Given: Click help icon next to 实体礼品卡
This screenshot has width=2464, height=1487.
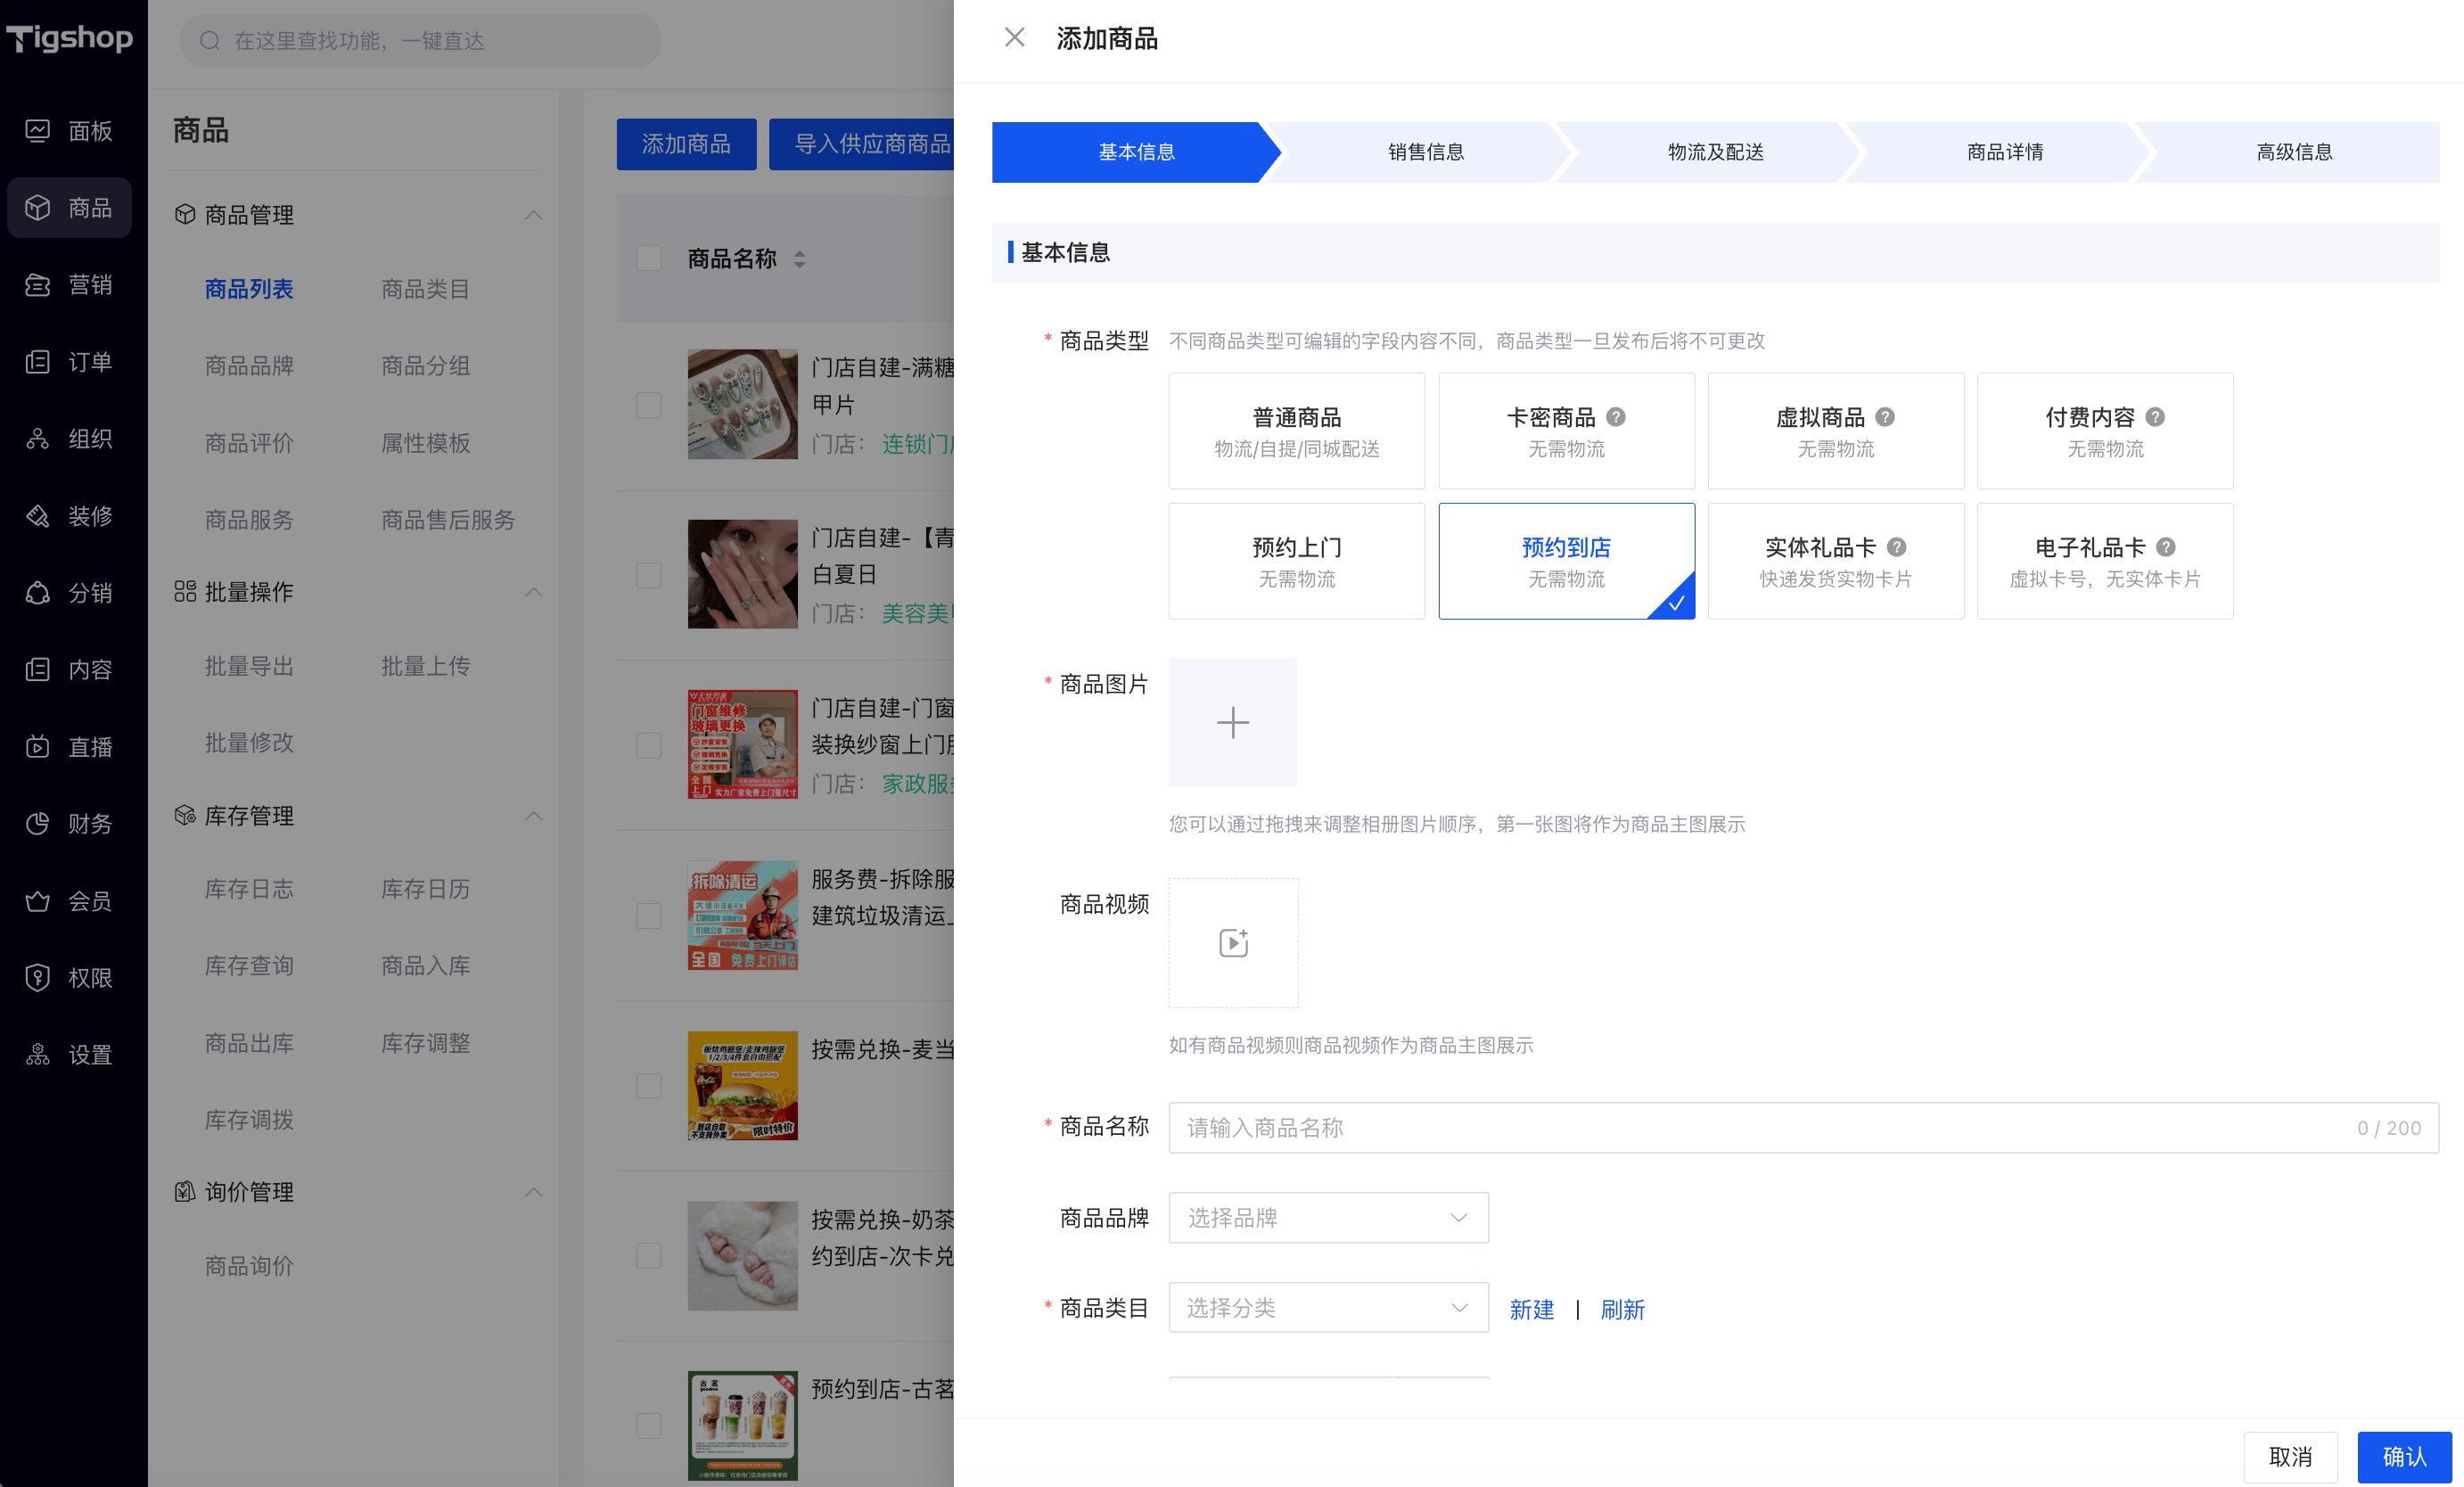Looking at the screenshot, I should (1896, 547).
